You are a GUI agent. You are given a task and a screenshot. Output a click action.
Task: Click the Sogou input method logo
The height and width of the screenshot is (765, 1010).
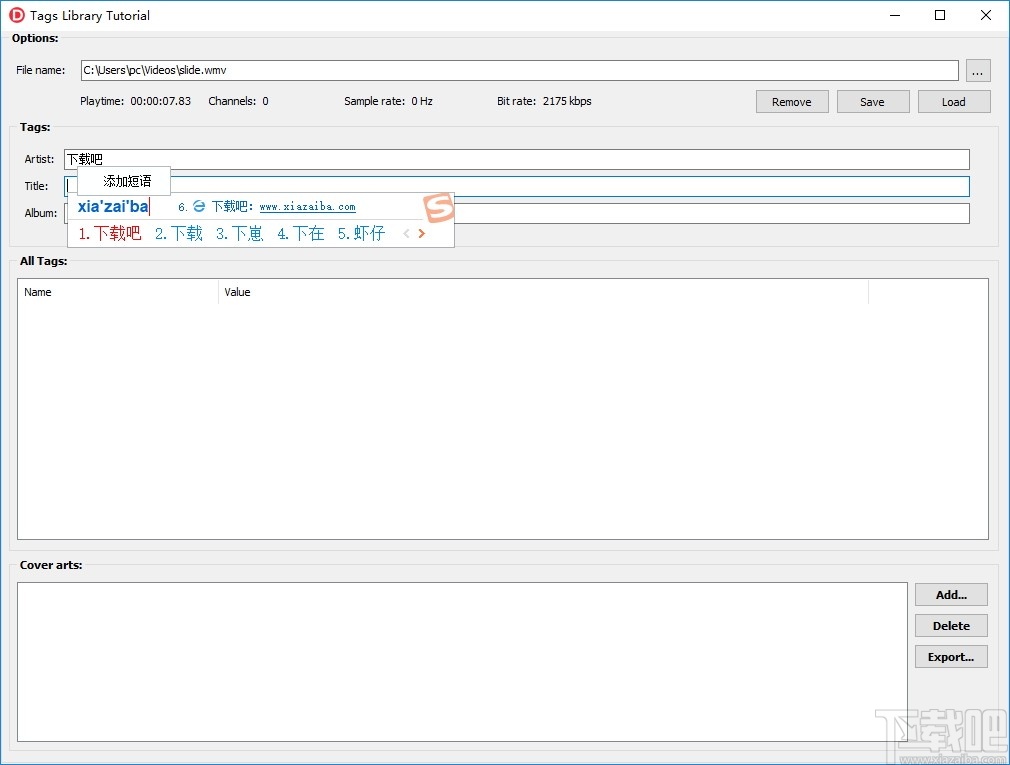click(x=439, y=208)
